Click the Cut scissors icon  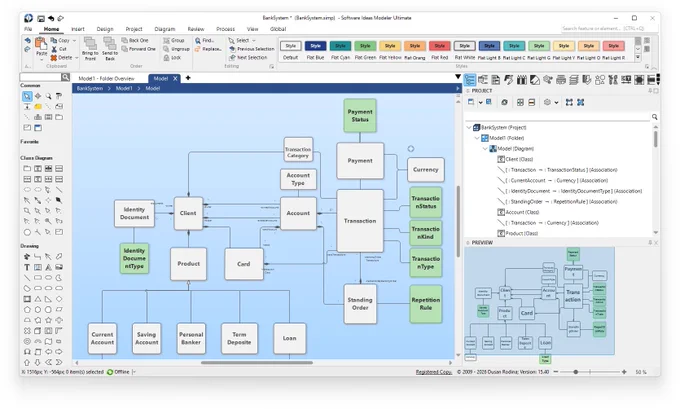[54, 49]
